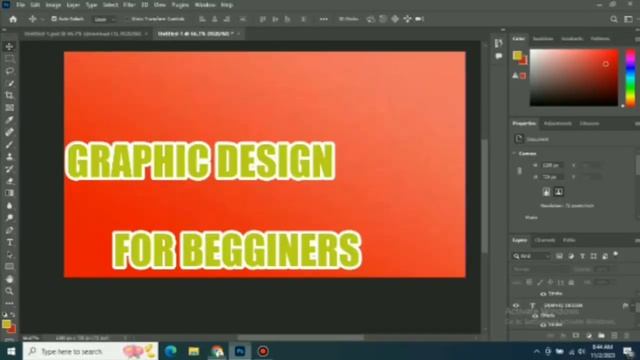Select the Eyedropper tool
Viewport: 640px width, 360px height.
pyautogui.click(x=9, y=120)
